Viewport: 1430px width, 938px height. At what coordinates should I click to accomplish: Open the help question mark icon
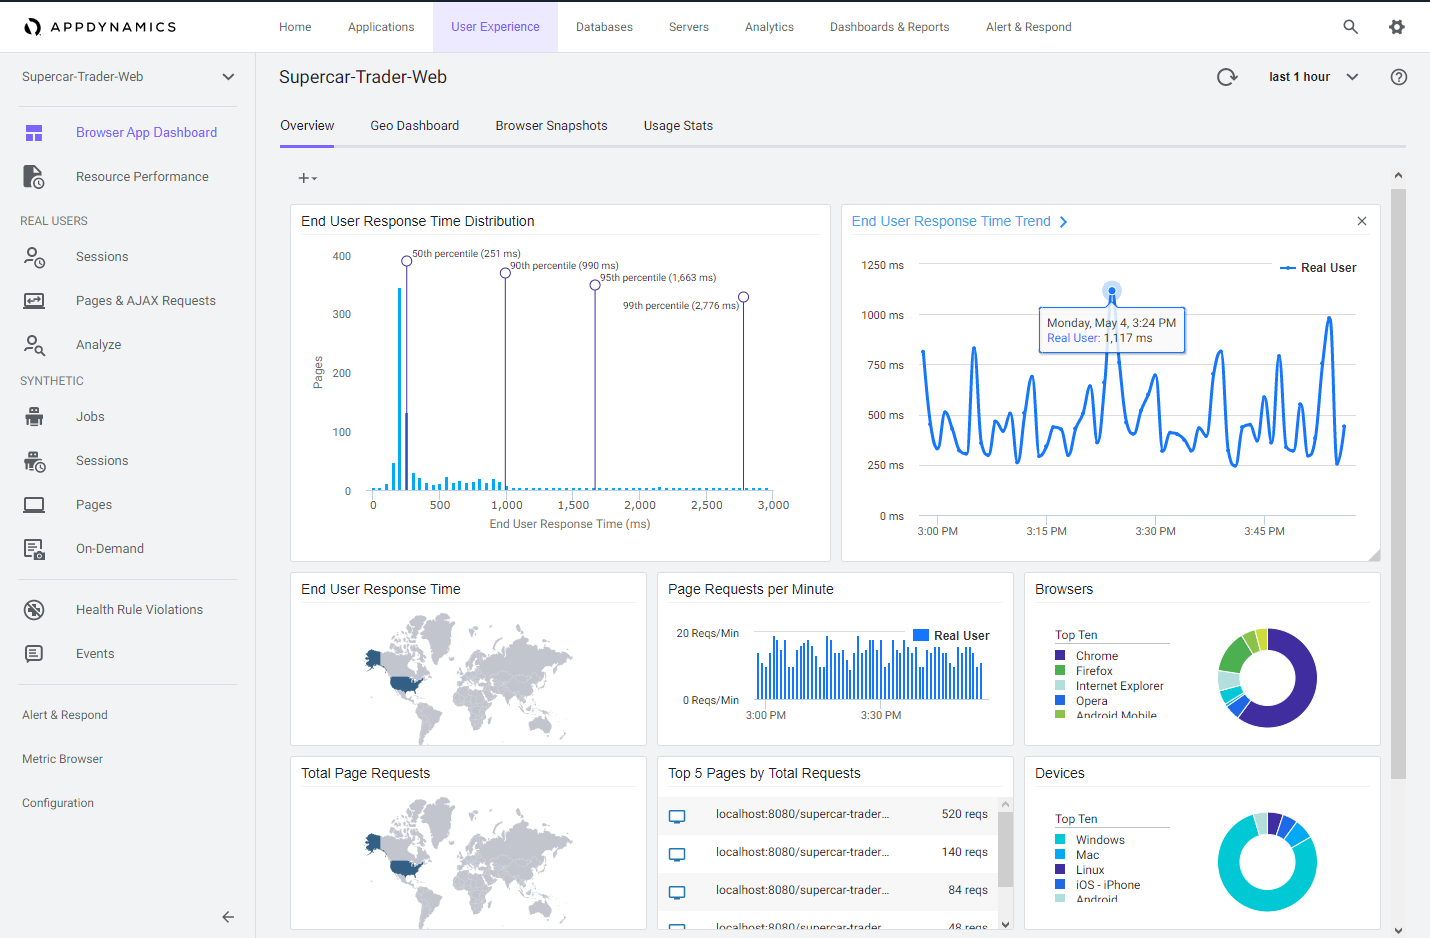pos(1398,77)
